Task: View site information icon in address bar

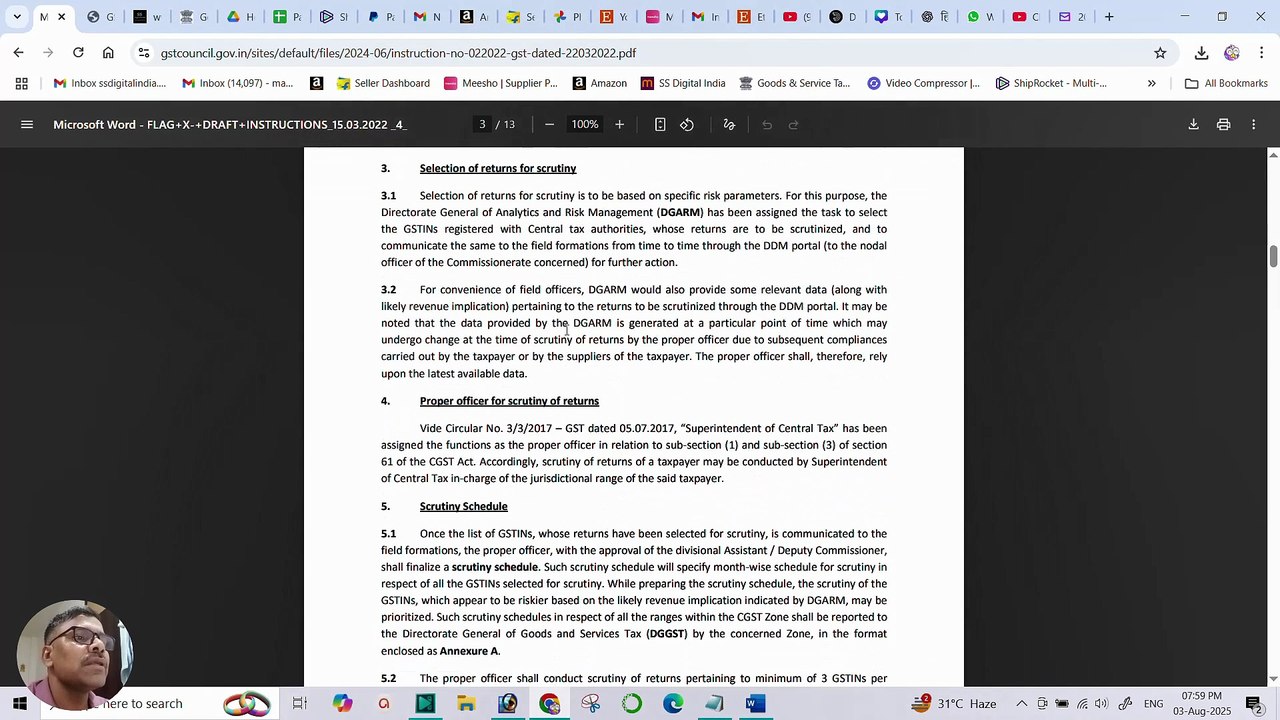Action: coord(144,53)
